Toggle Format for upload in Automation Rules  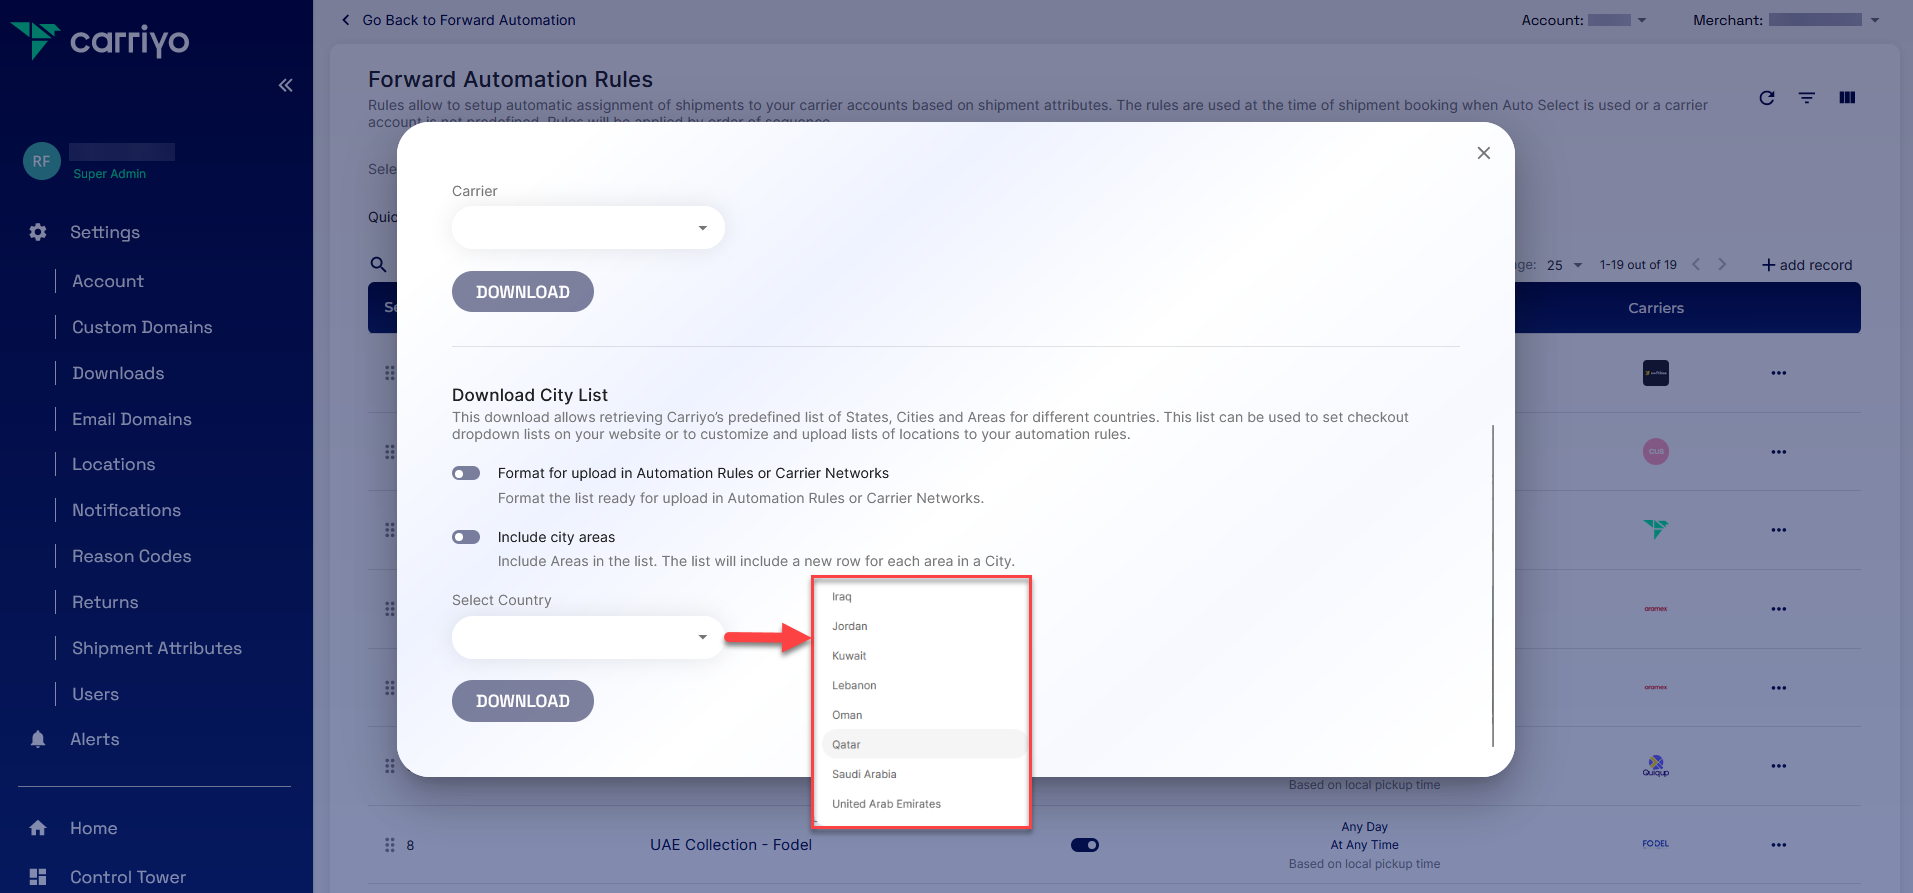click(x=466, y=473)
